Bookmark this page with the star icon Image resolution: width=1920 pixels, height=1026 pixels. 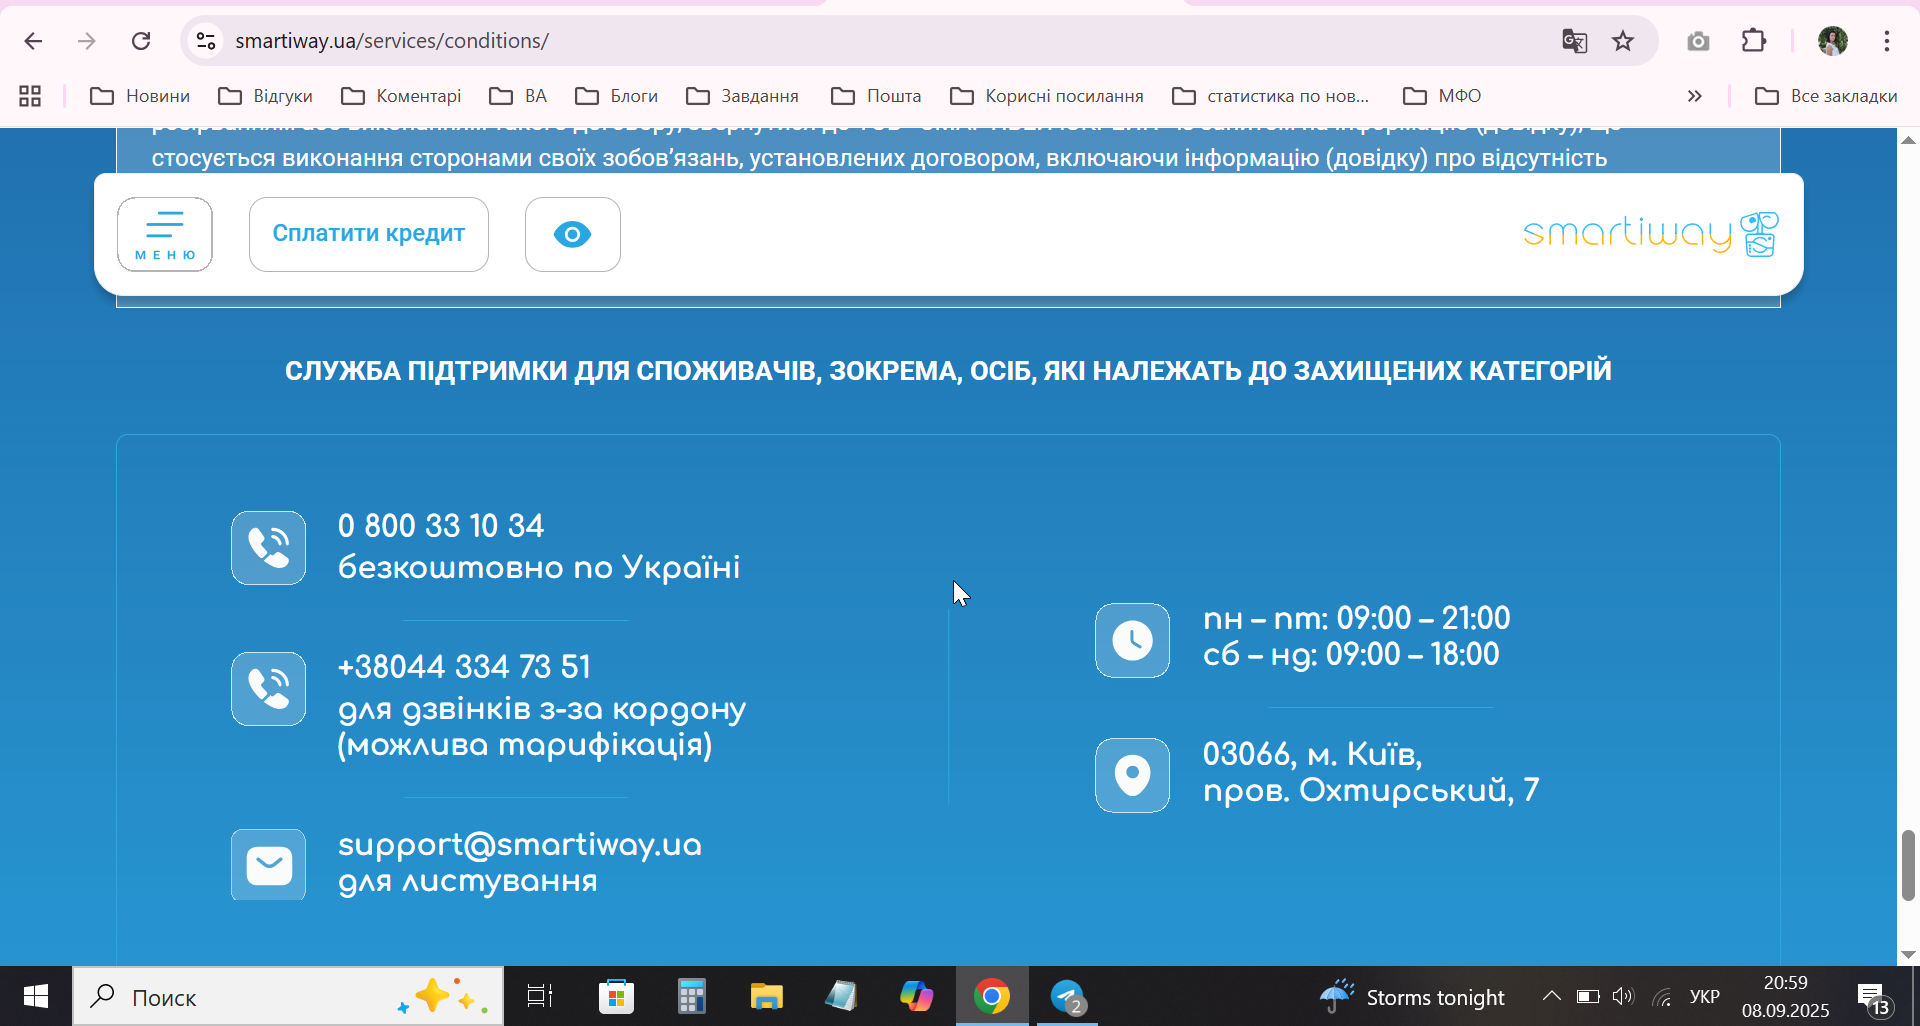point(1623,41)
